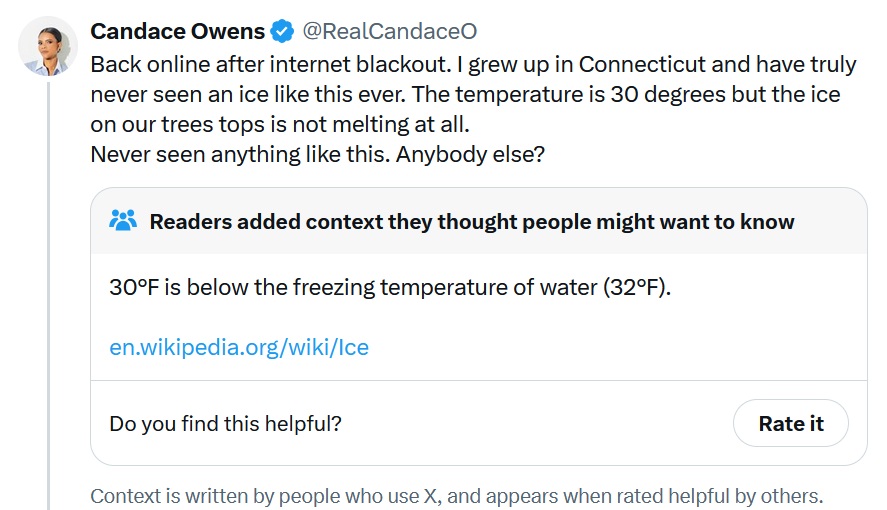Click the blue verified checkmark badge
Image resolution: width=887 pixels, height=510 pixels.
[x=283, y=31]
